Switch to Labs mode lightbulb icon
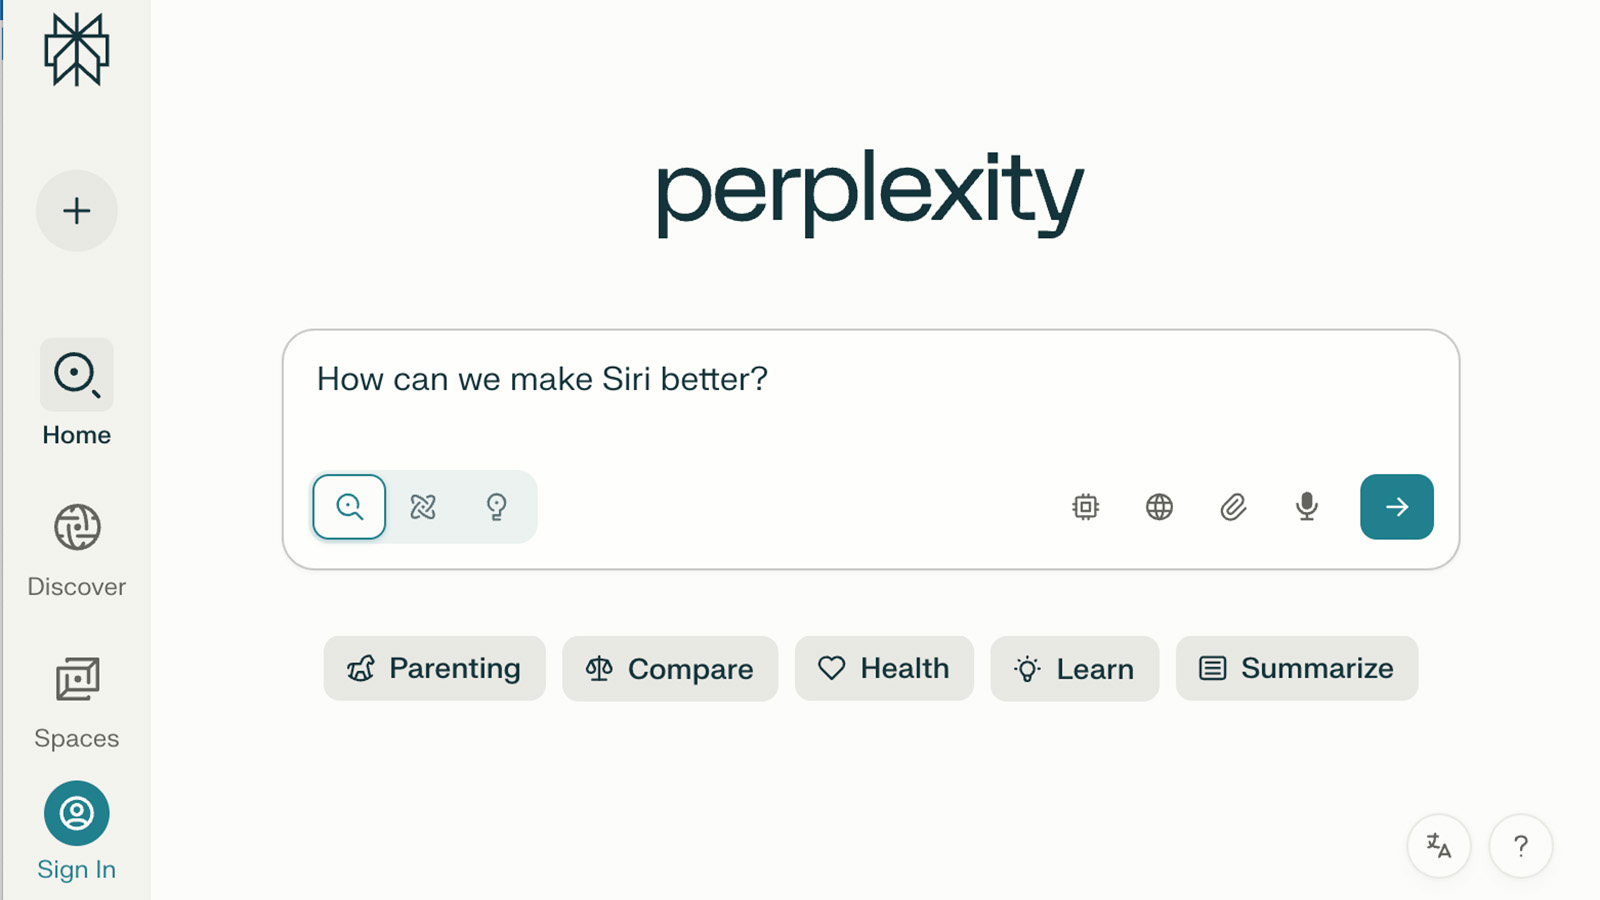 [496, 507]
